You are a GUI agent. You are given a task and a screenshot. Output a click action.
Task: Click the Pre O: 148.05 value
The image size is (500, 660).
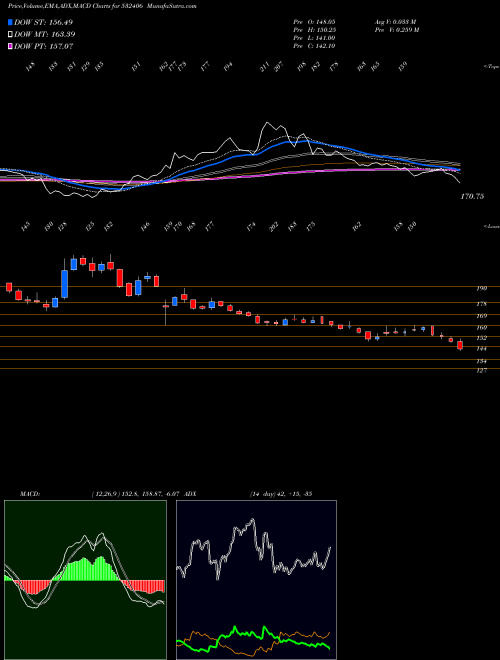314,22
